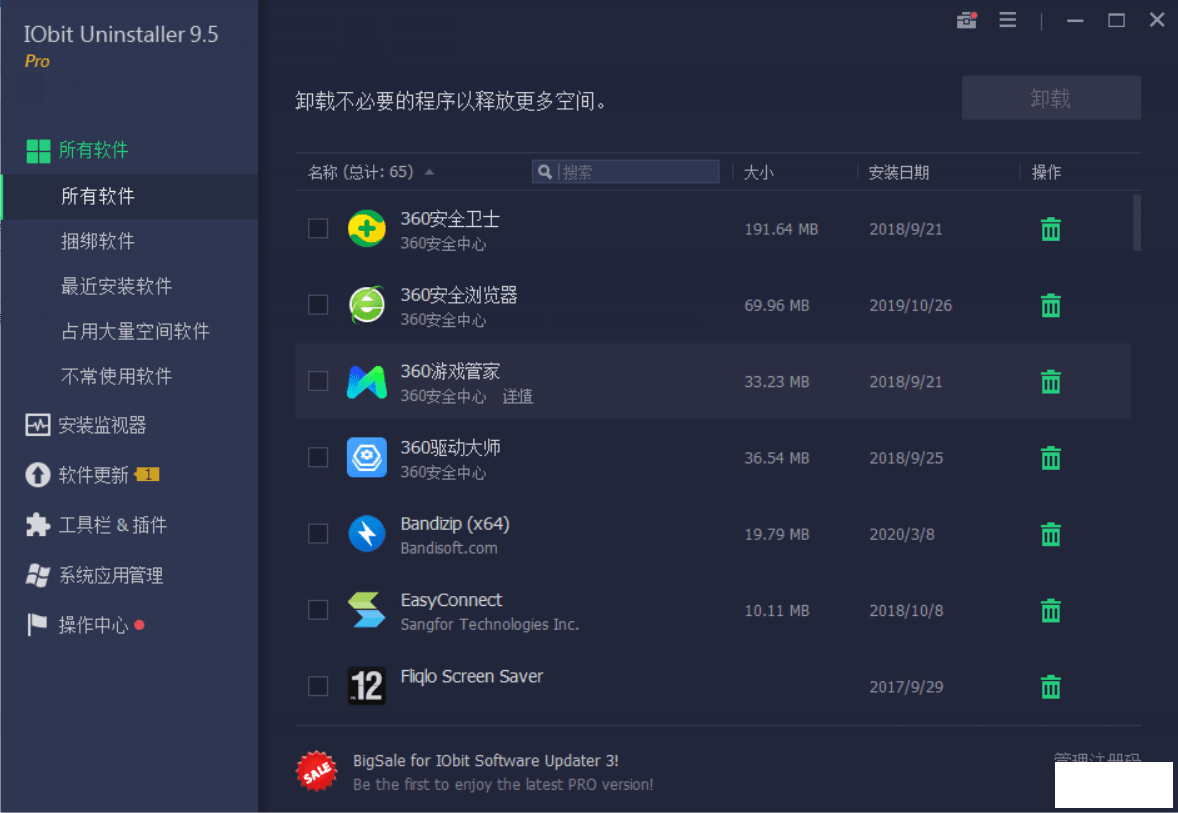Check the box for 360安全卫士

pyautogui.click(x=318, y=228)
